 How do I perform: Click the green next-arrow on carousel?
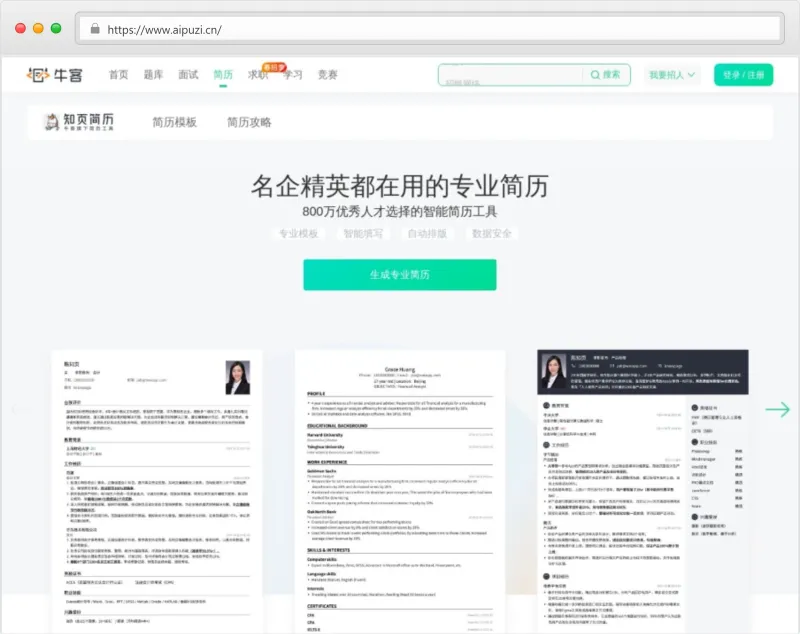(778, 409)
